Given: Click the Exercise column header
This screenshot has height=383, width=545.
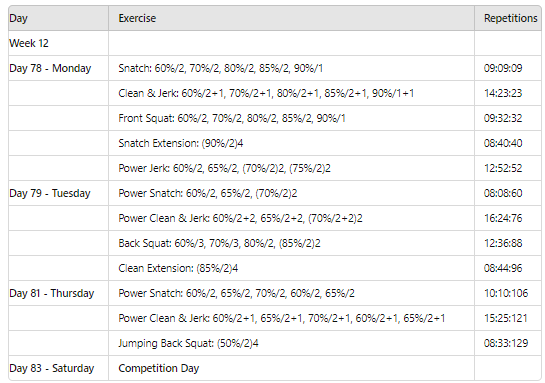Looking at the screenshot, I should (291, 18).
